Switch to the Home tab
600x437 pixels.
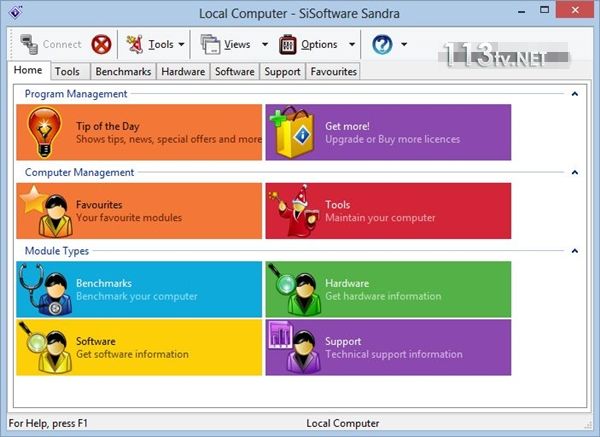[28, 70]
